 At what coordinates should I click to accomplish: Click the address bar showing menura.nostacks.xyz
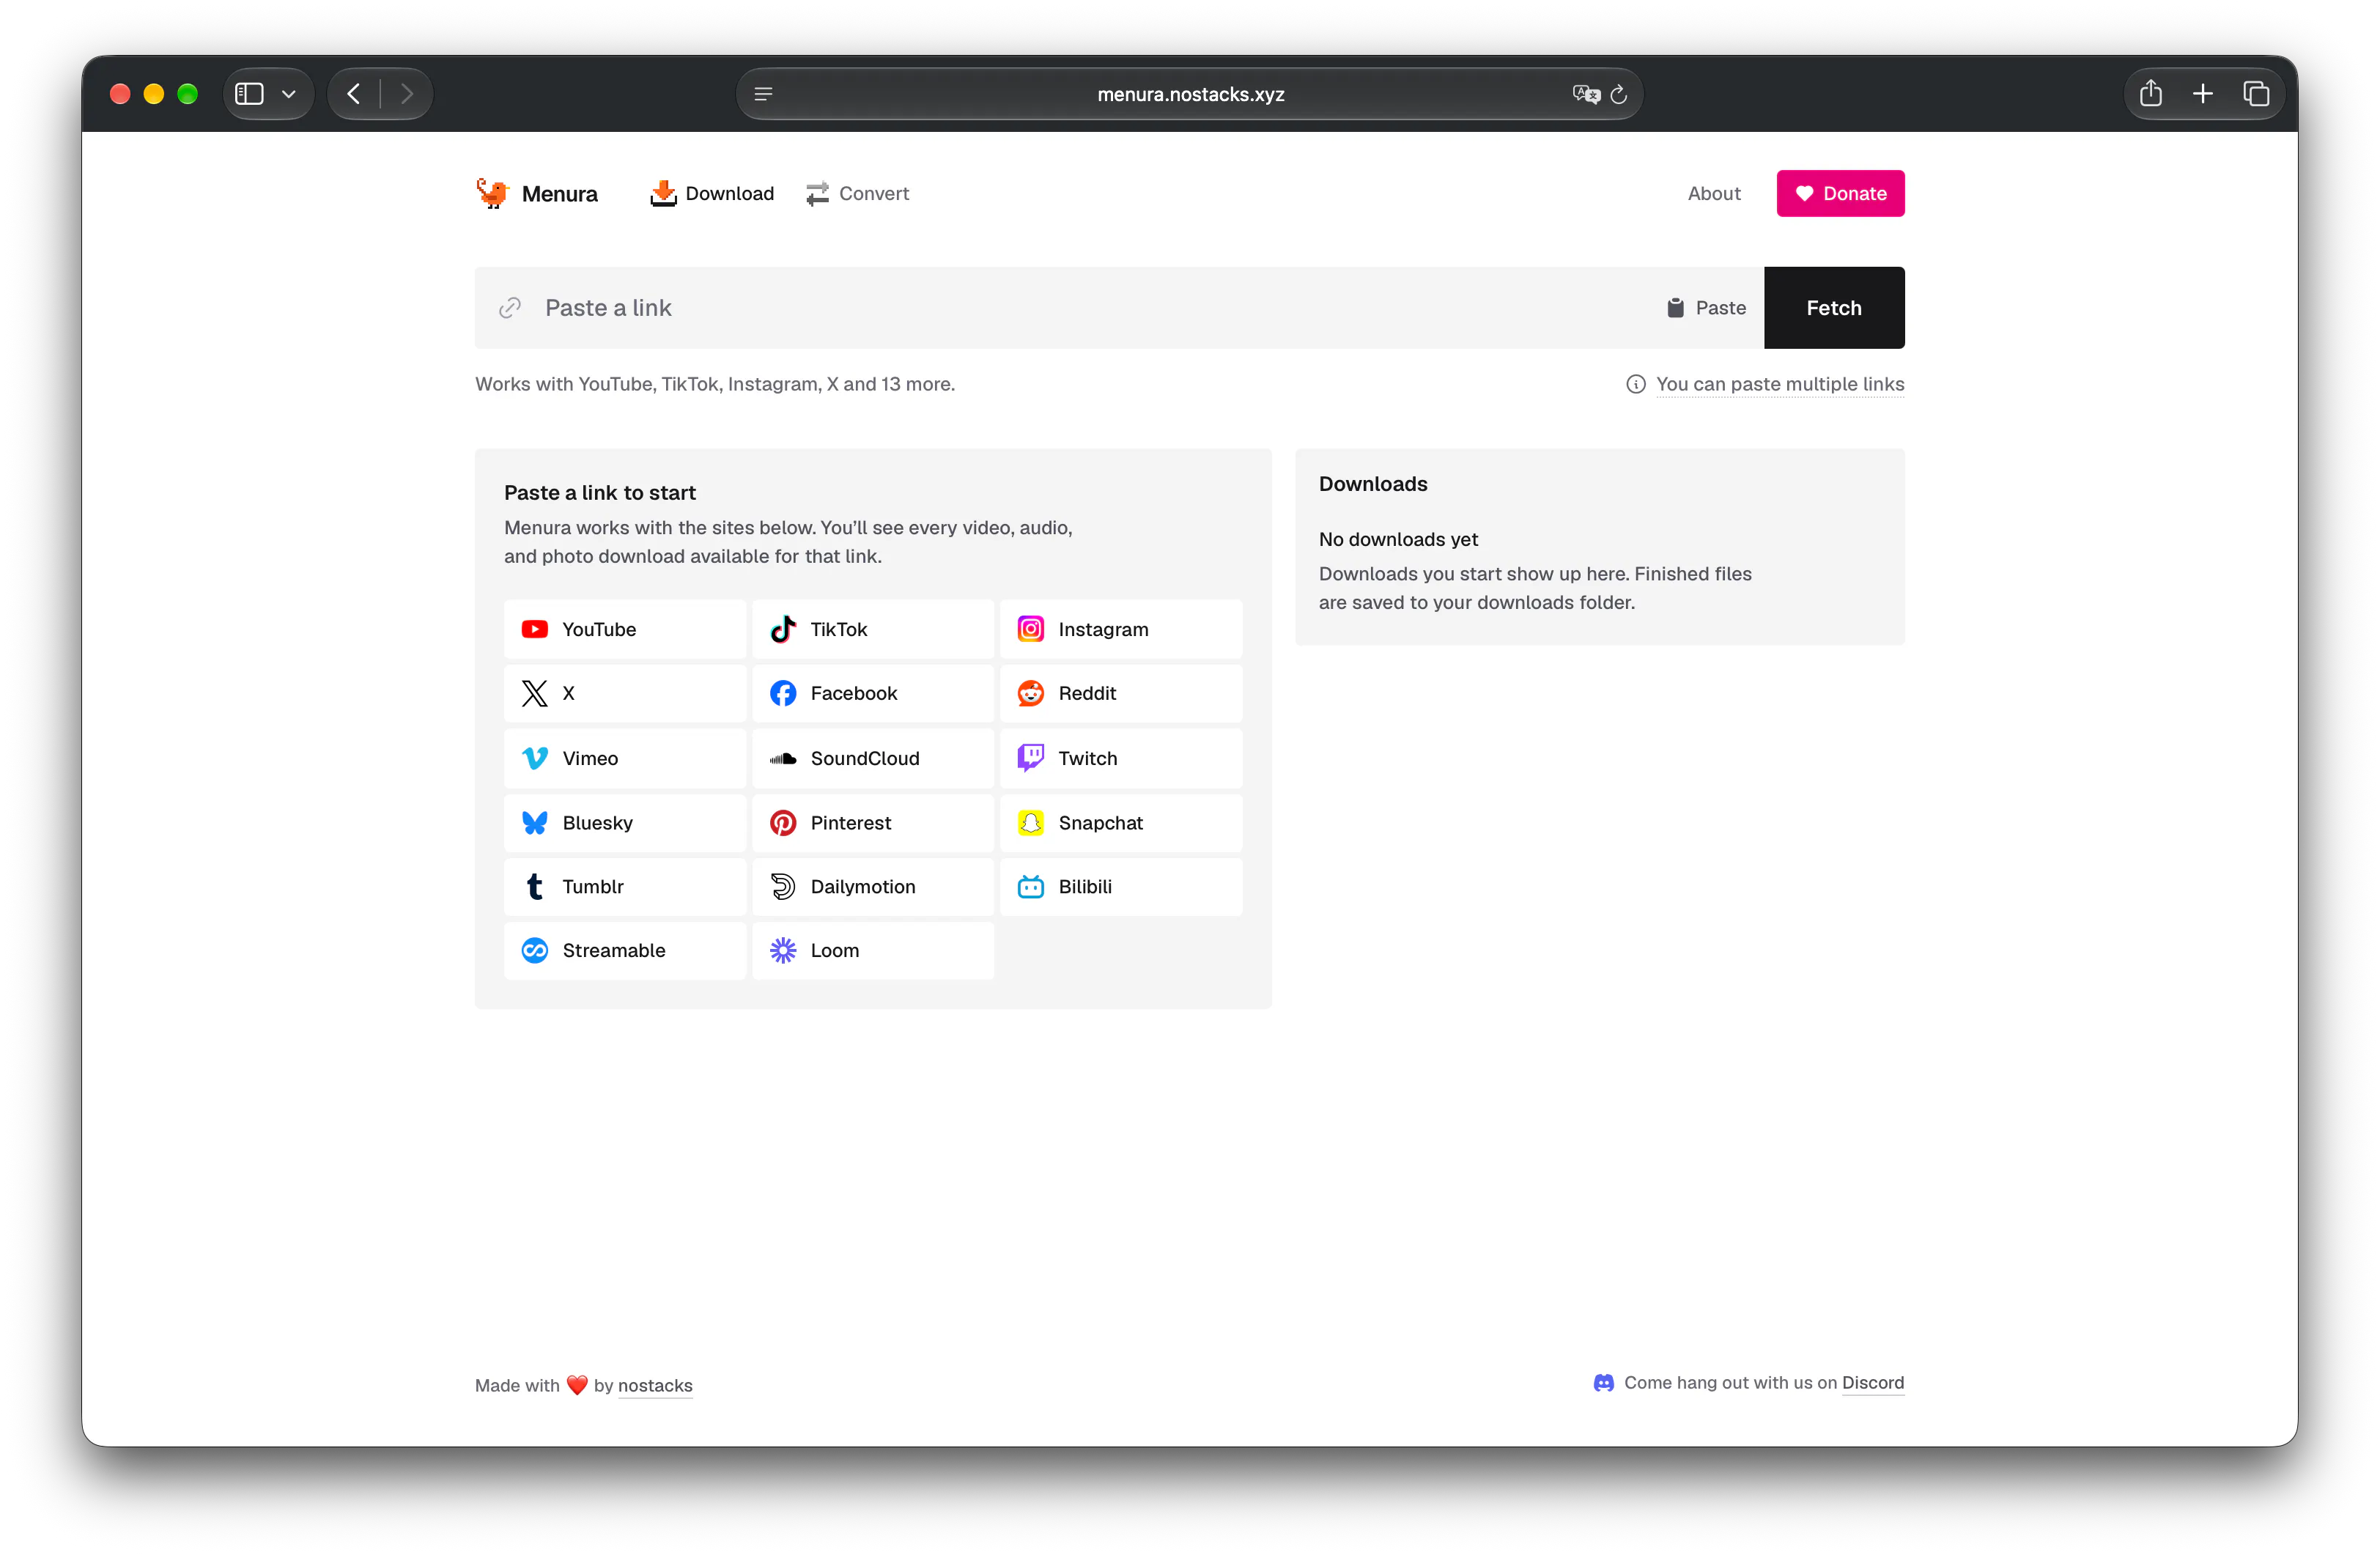click(1190, 94)
